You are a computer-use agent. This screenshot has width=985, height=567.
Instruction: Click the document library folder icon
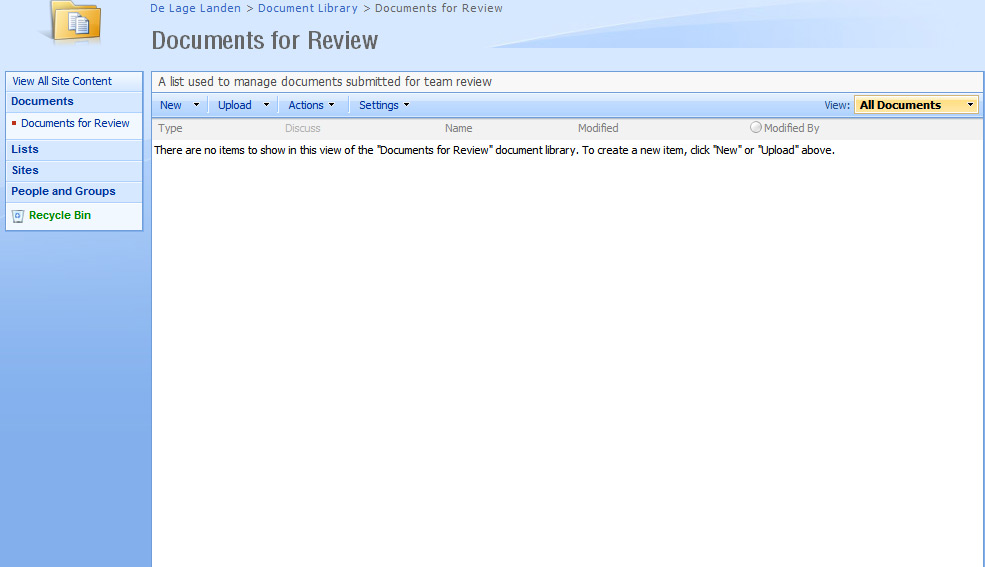[75, 21]
